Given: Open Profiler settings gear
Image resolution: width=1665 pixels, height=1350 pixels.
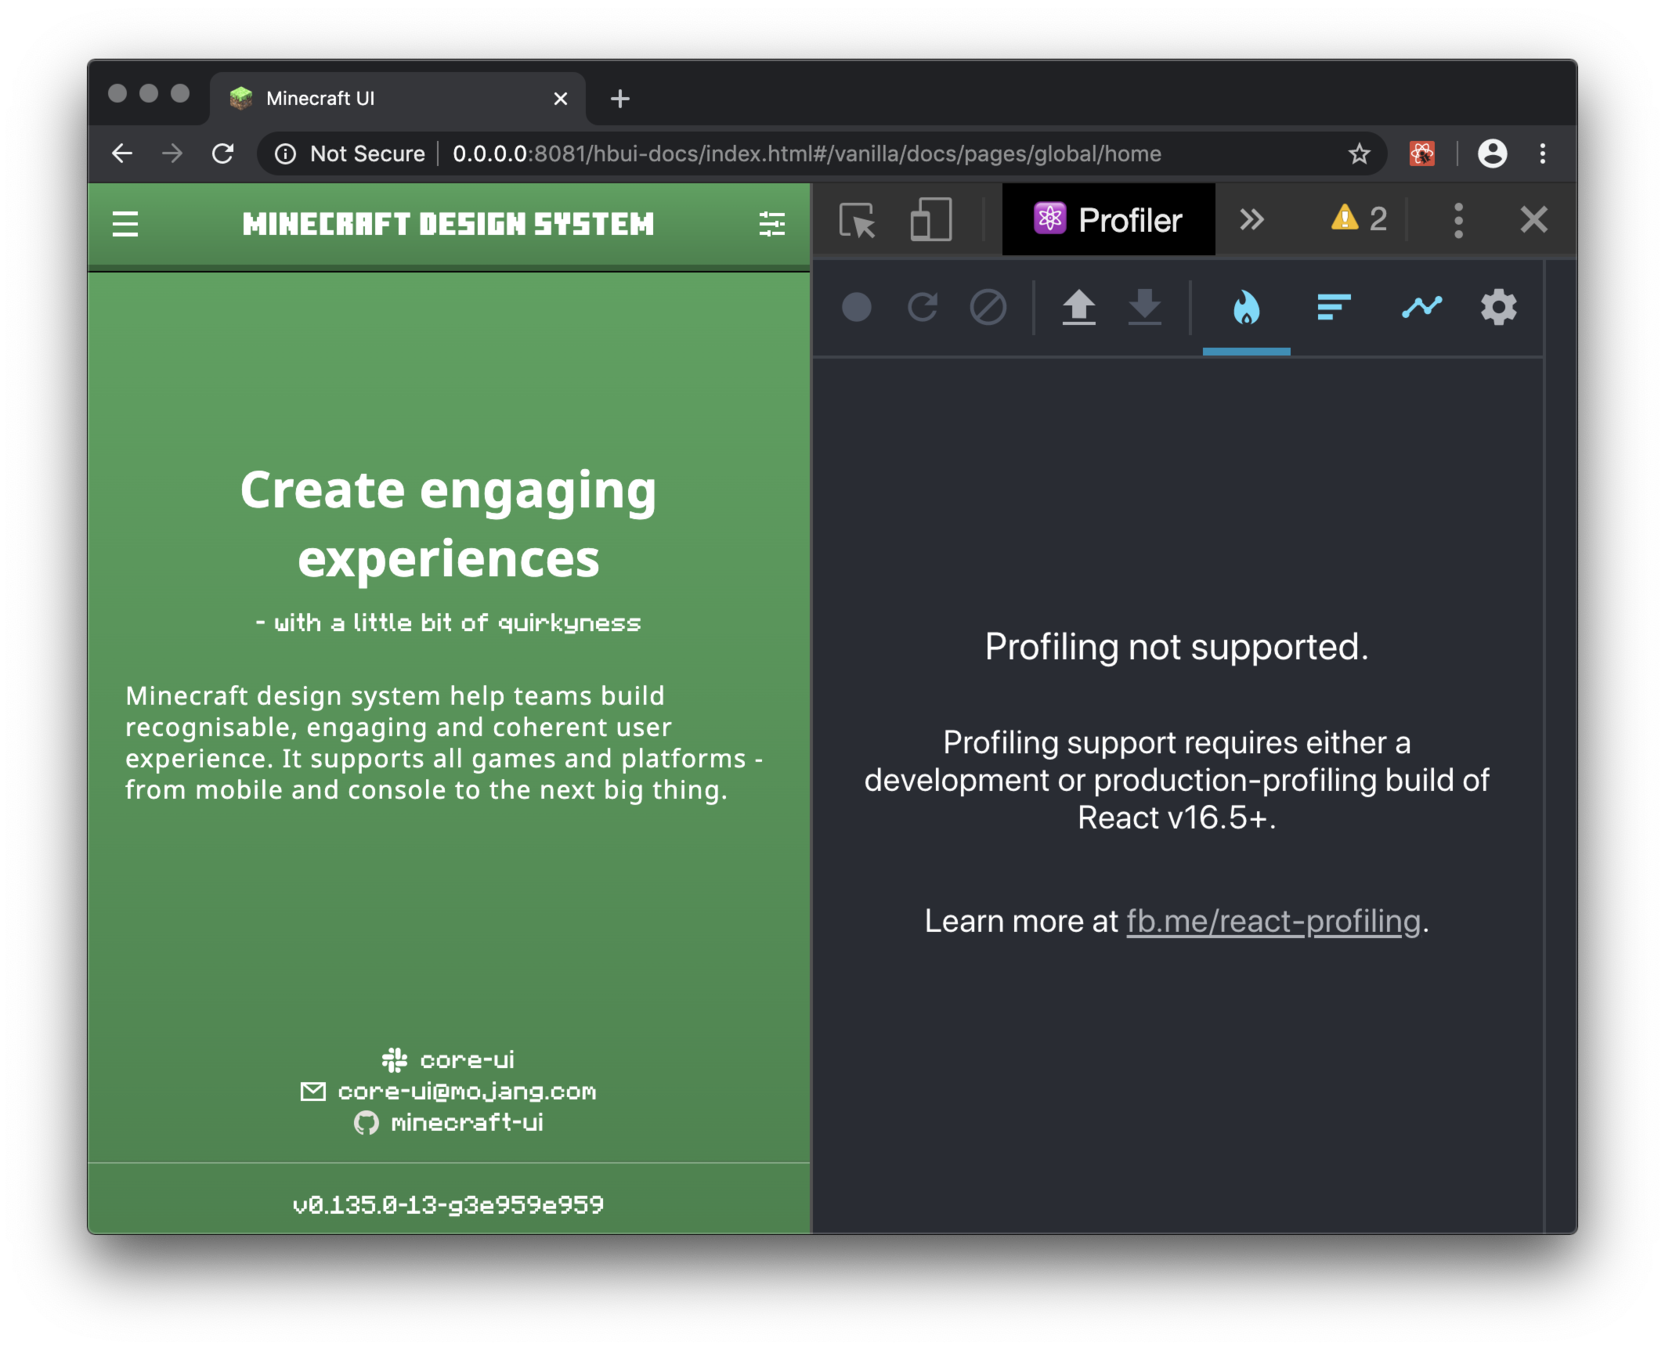Looking at the screenshot, I should click(1498, 307).
